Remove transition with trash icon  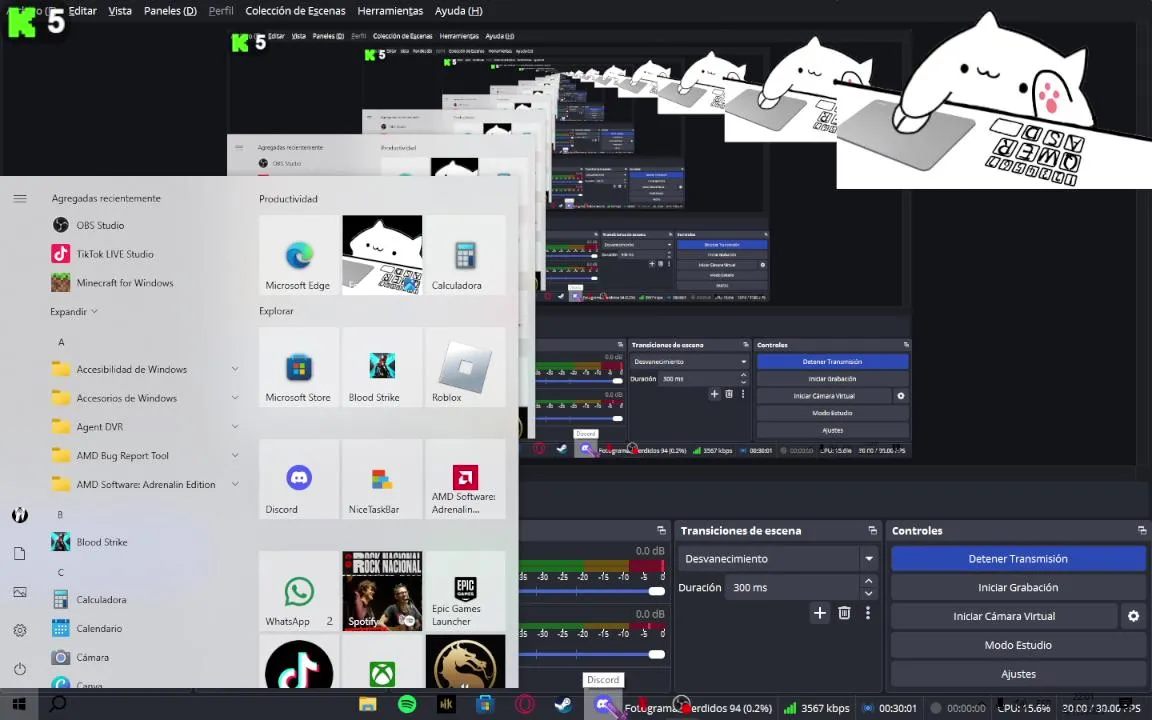point(844,613)
